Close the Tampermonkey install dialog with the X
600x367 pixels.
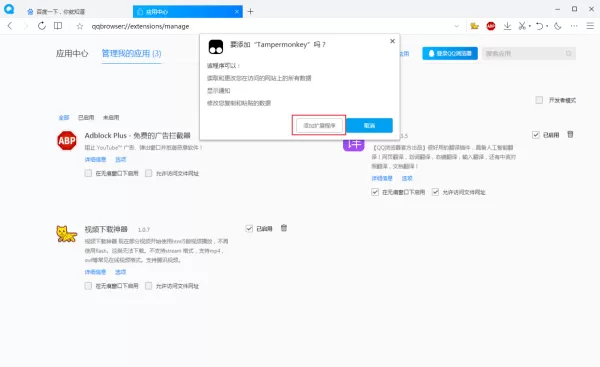392,41
